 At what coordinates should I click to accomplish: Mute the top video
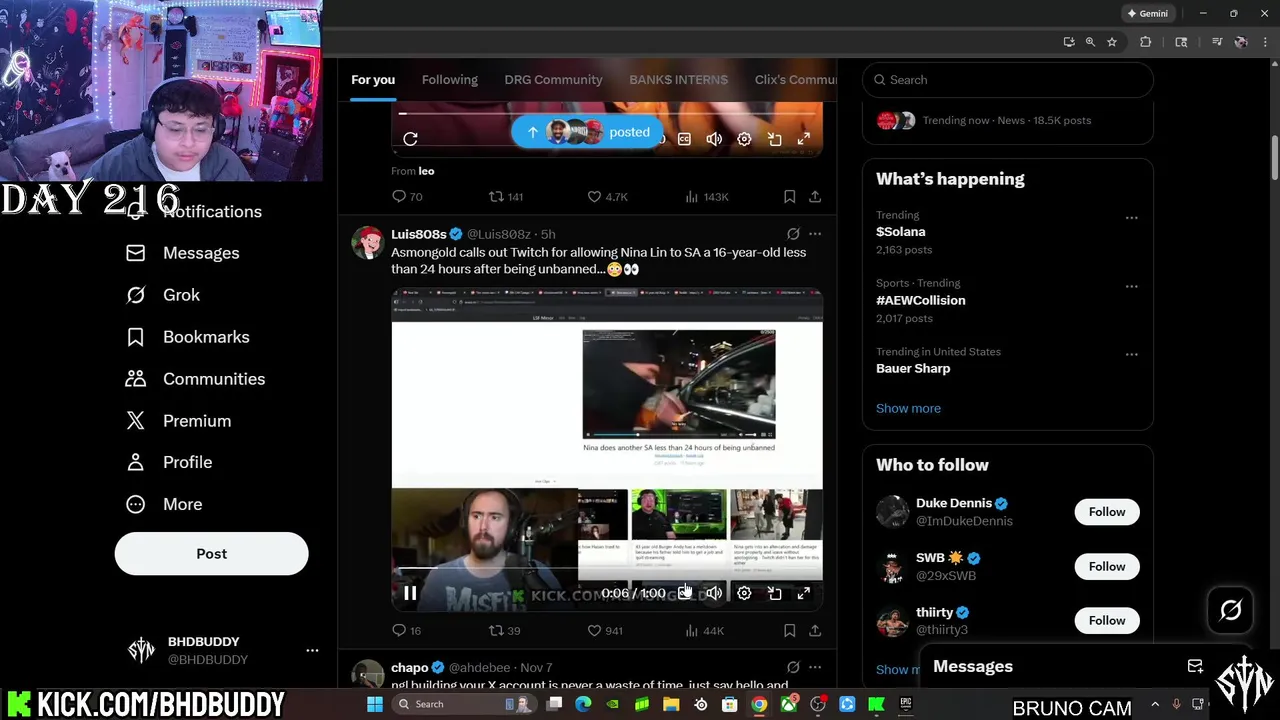[x=714, y=139]
